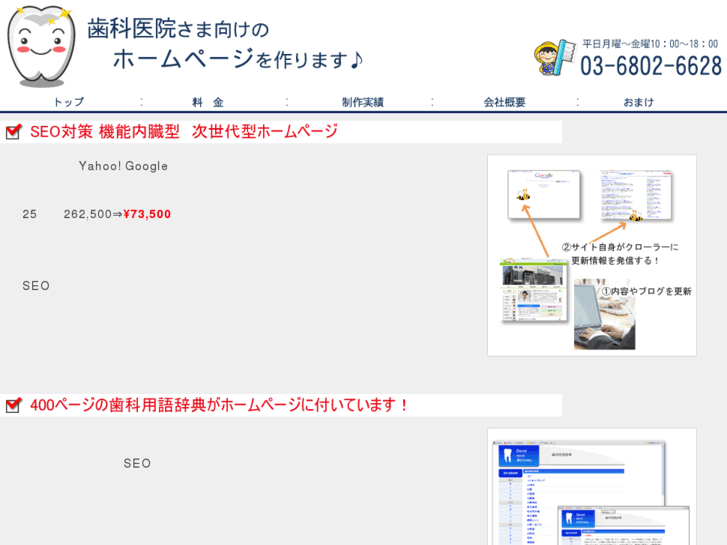This screenshot has height=545, width=727.
Task: Click the Yahoo! Google text
Action: (x=123, y=166)
